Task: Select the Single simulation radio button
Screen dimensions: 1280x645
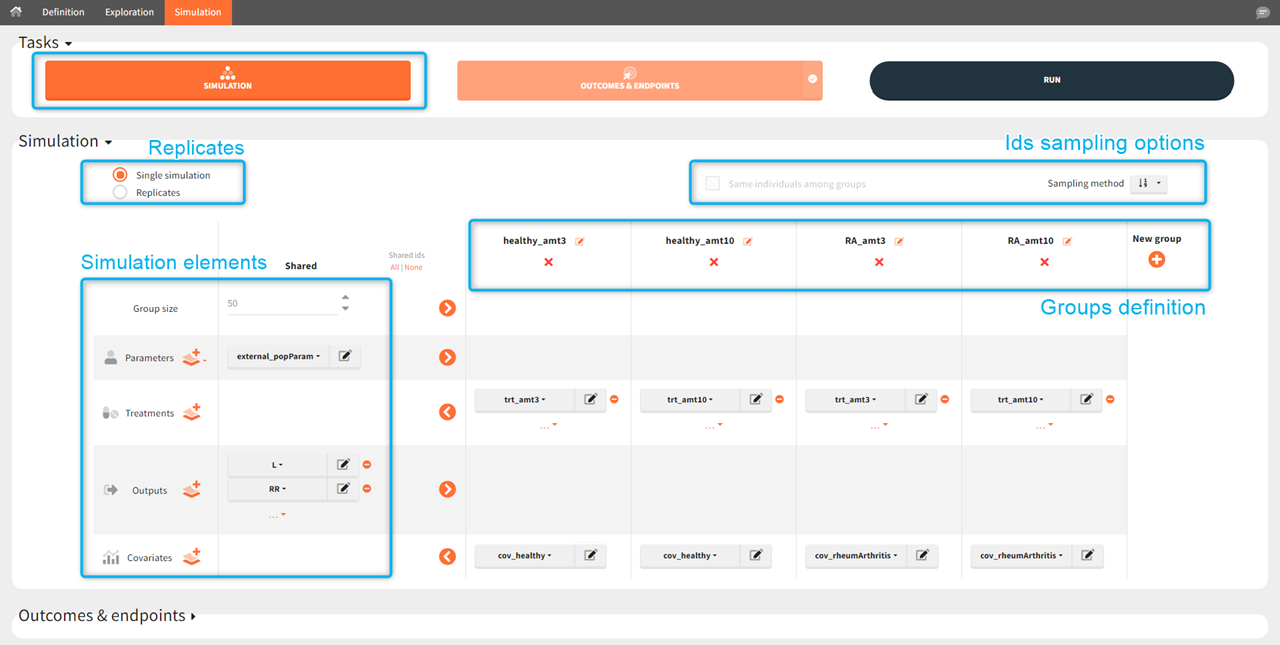Action: 120,175
